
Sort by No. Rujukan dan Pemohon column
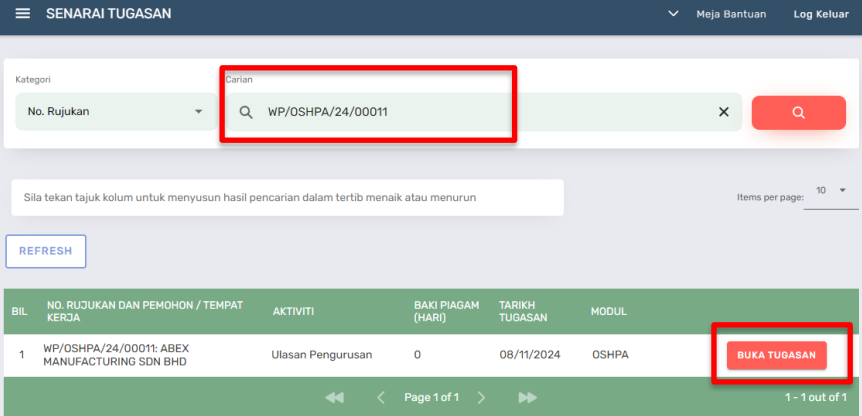click(x=145, y=311)
